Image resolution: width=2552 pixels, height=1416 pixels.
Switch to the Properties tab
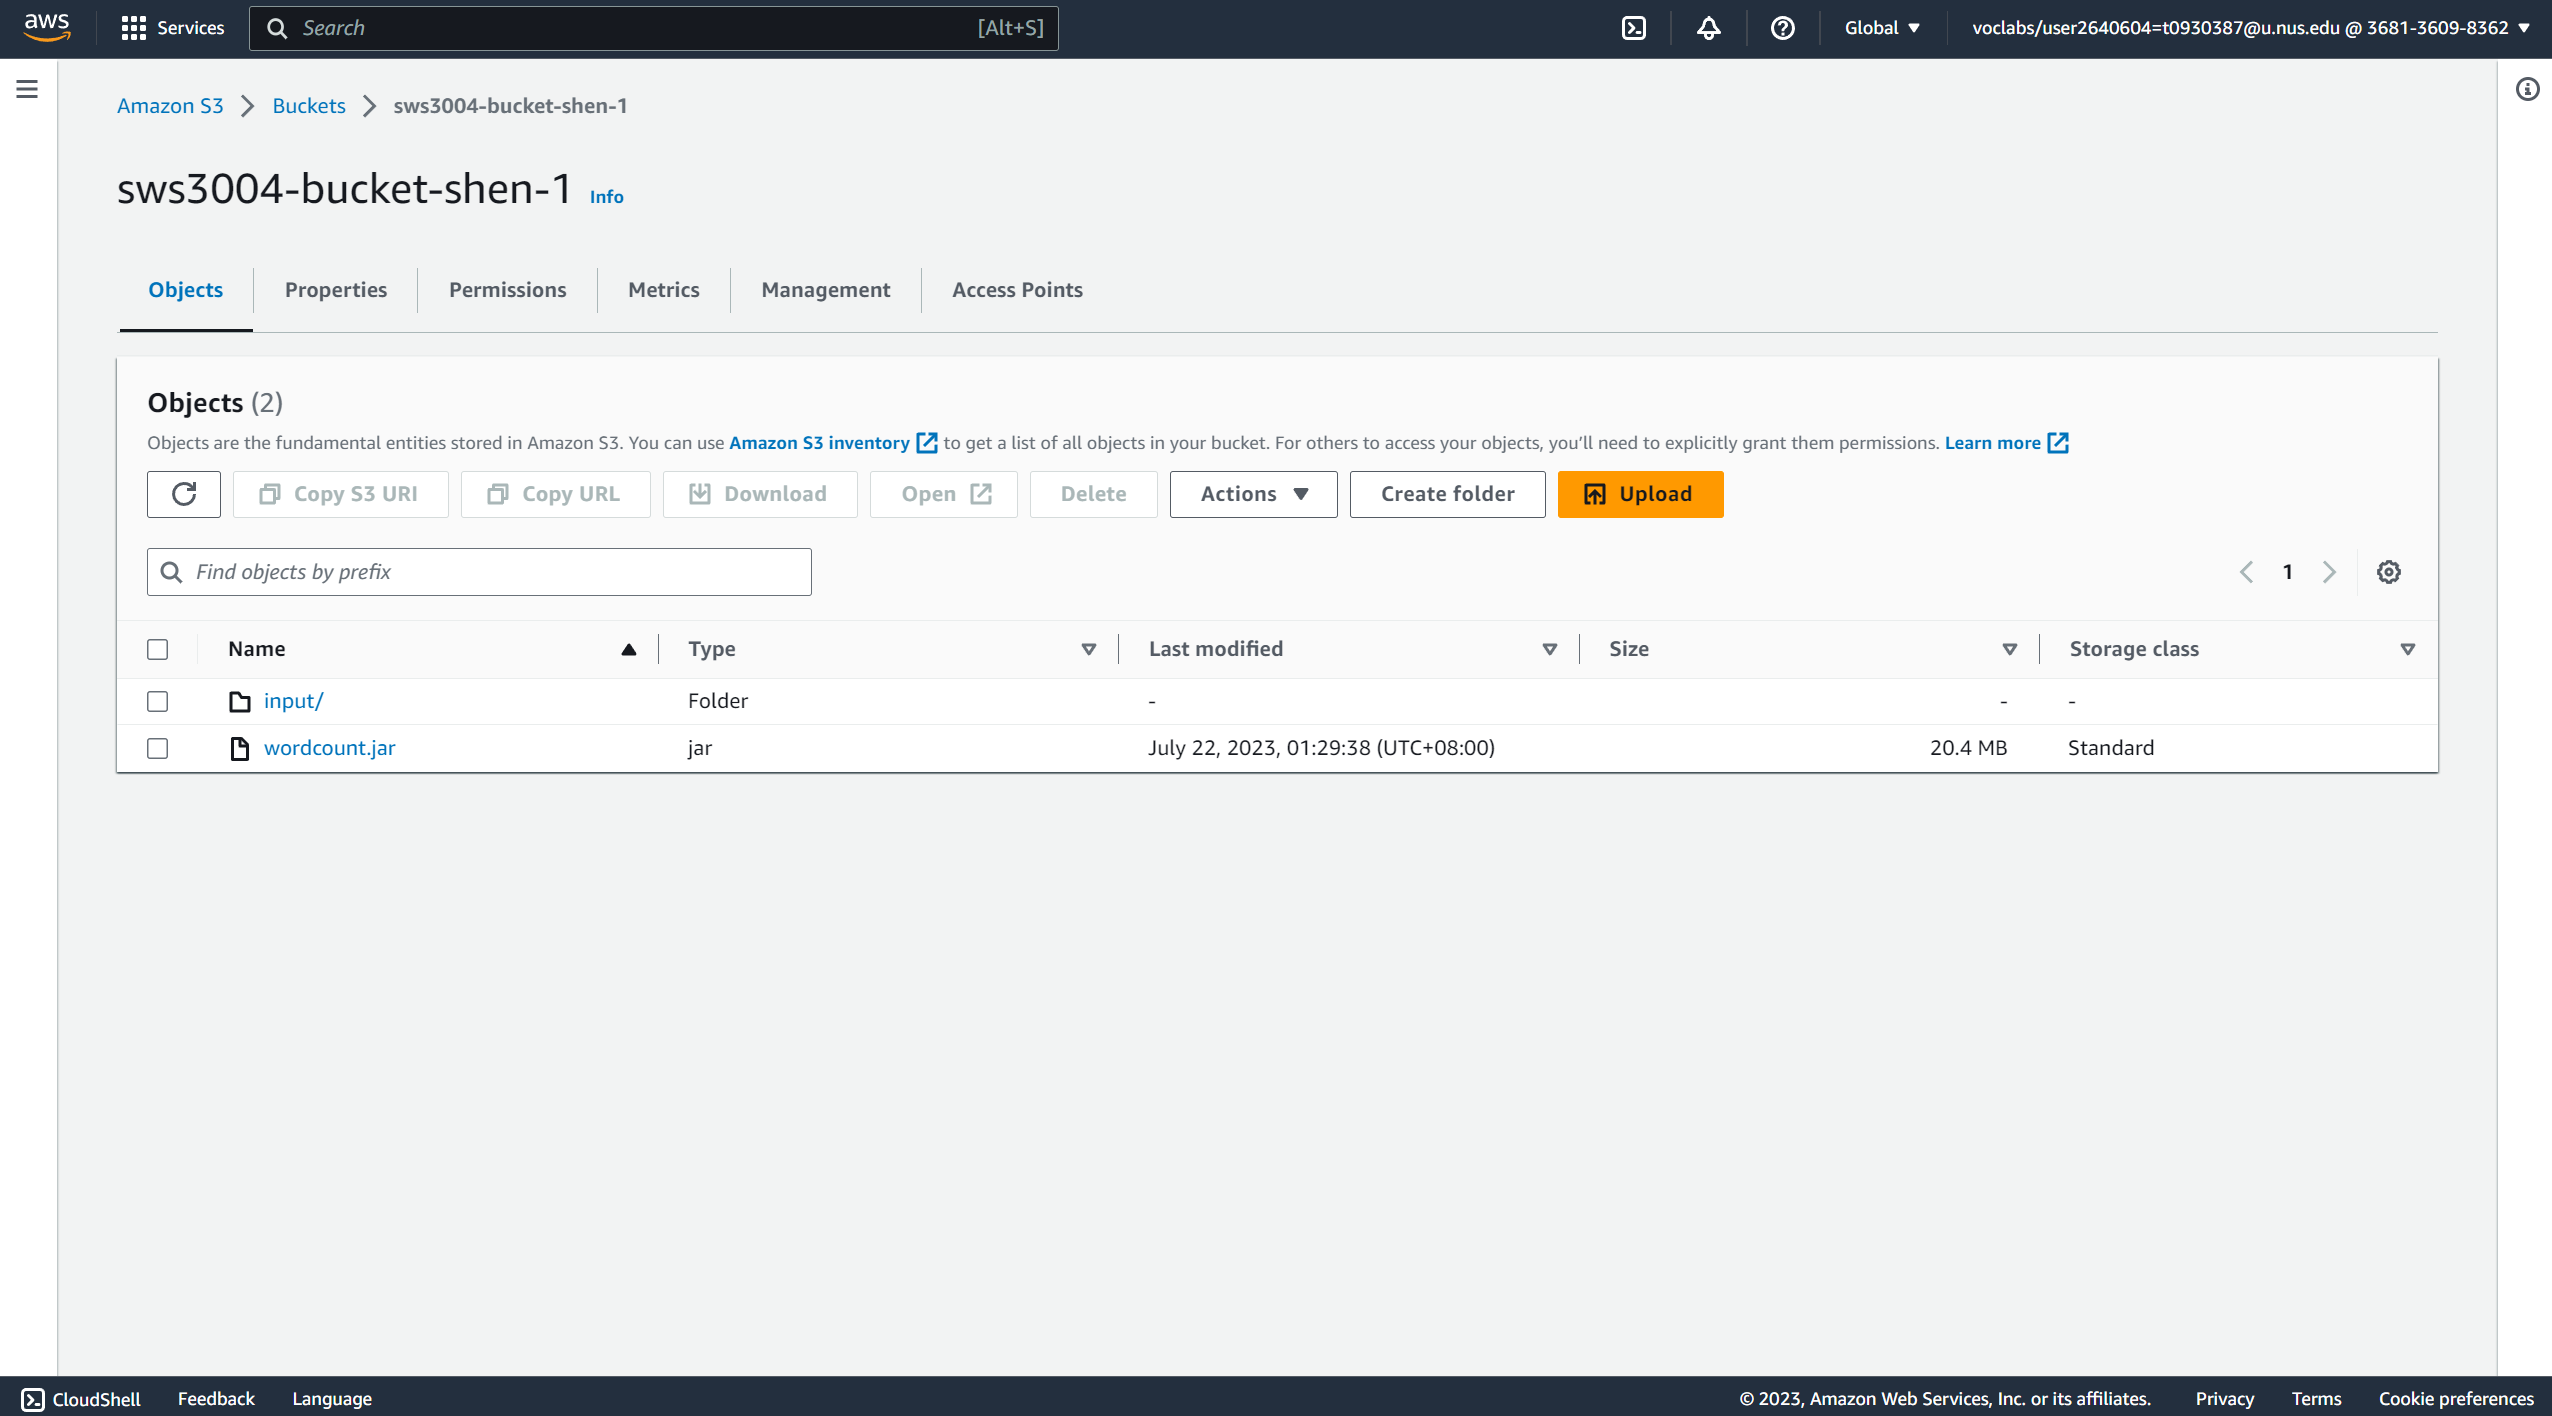pyautogui.click(x=336, y=290)
